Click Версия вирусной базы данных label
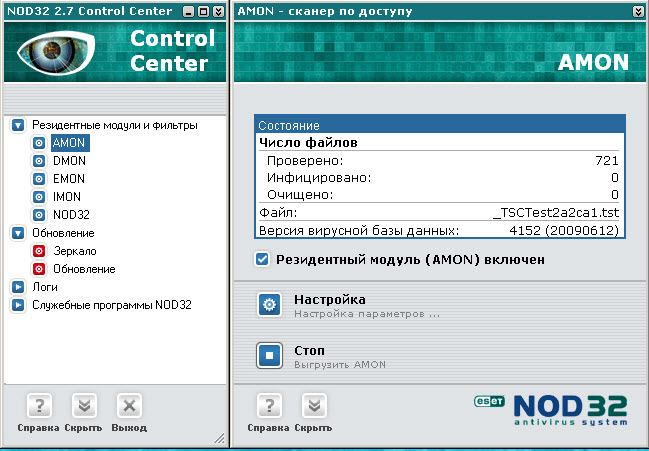 tap(359, 230)
